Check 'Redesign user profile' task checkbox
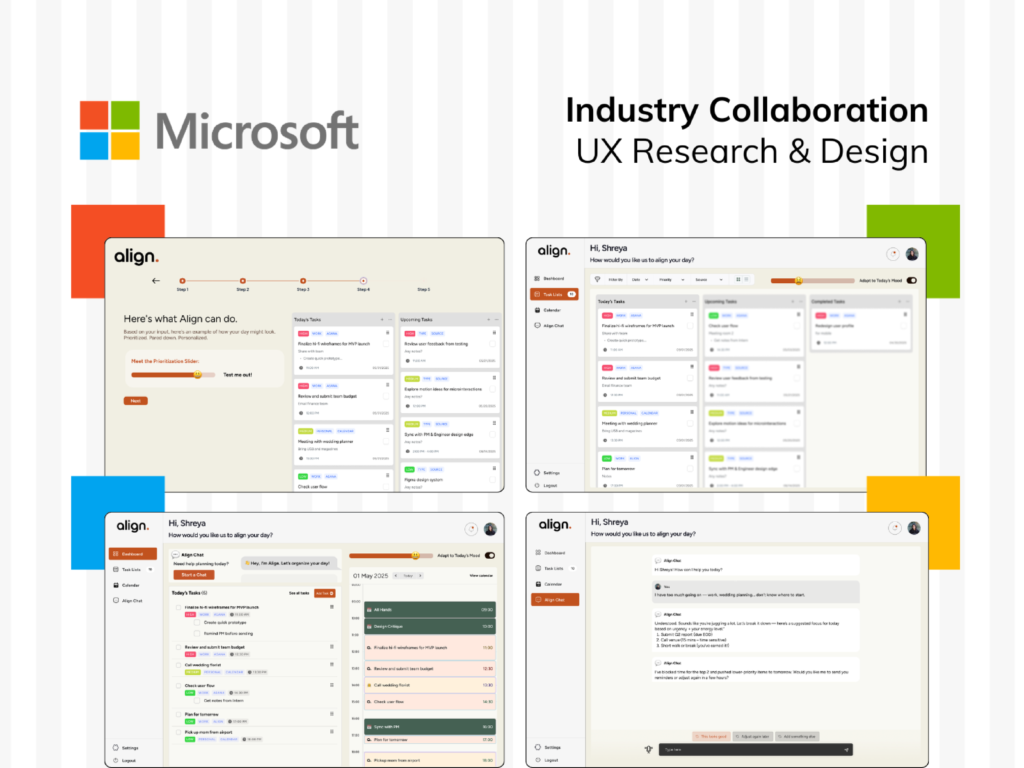 click(904, 325)
